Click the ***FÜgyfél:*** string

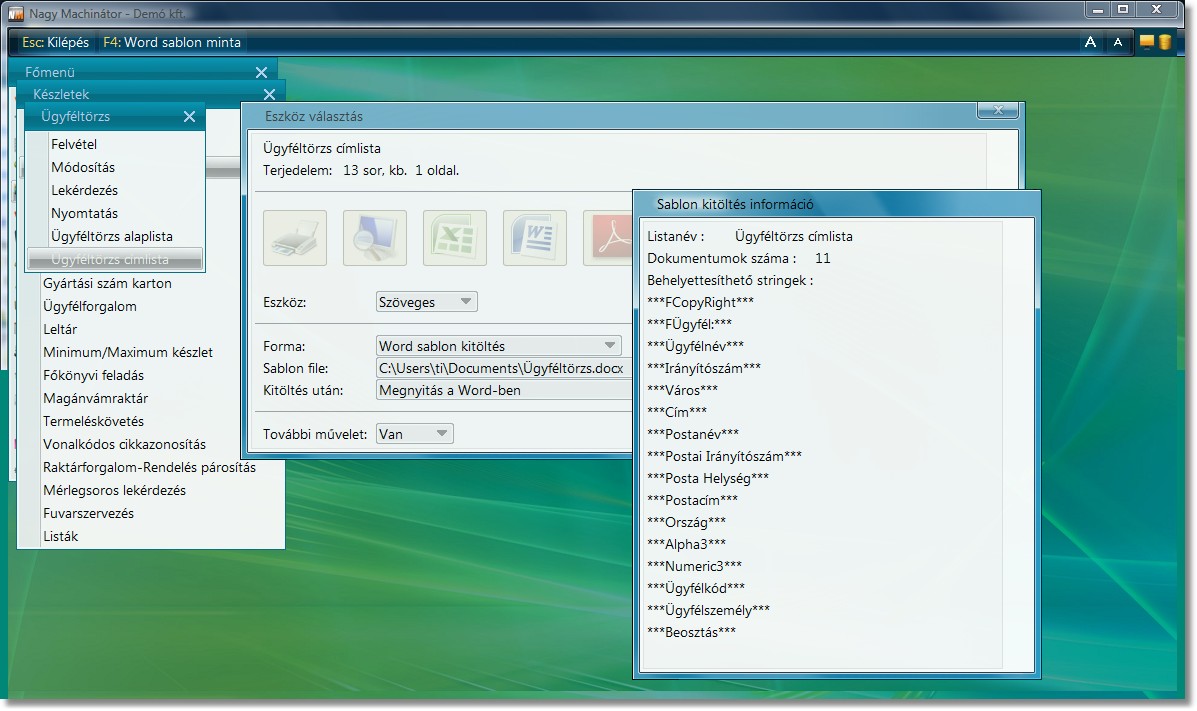(x=689, y=324)
